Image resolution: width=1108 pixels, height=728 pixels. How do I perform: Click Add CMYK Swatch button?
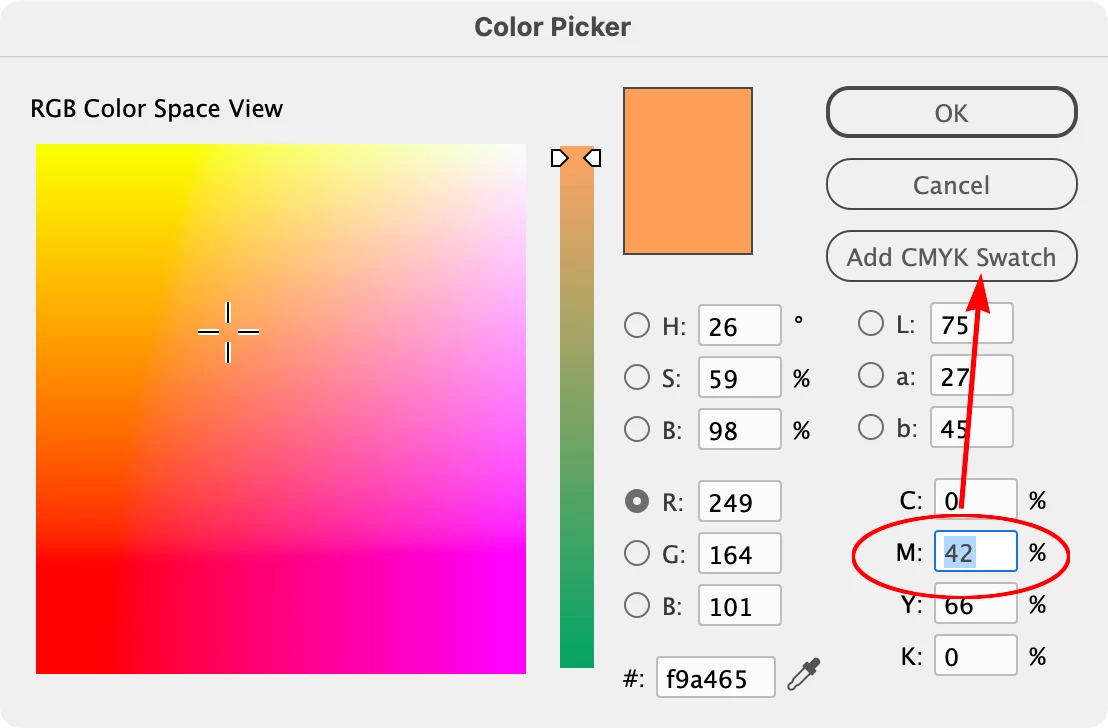tap(951, 257)
